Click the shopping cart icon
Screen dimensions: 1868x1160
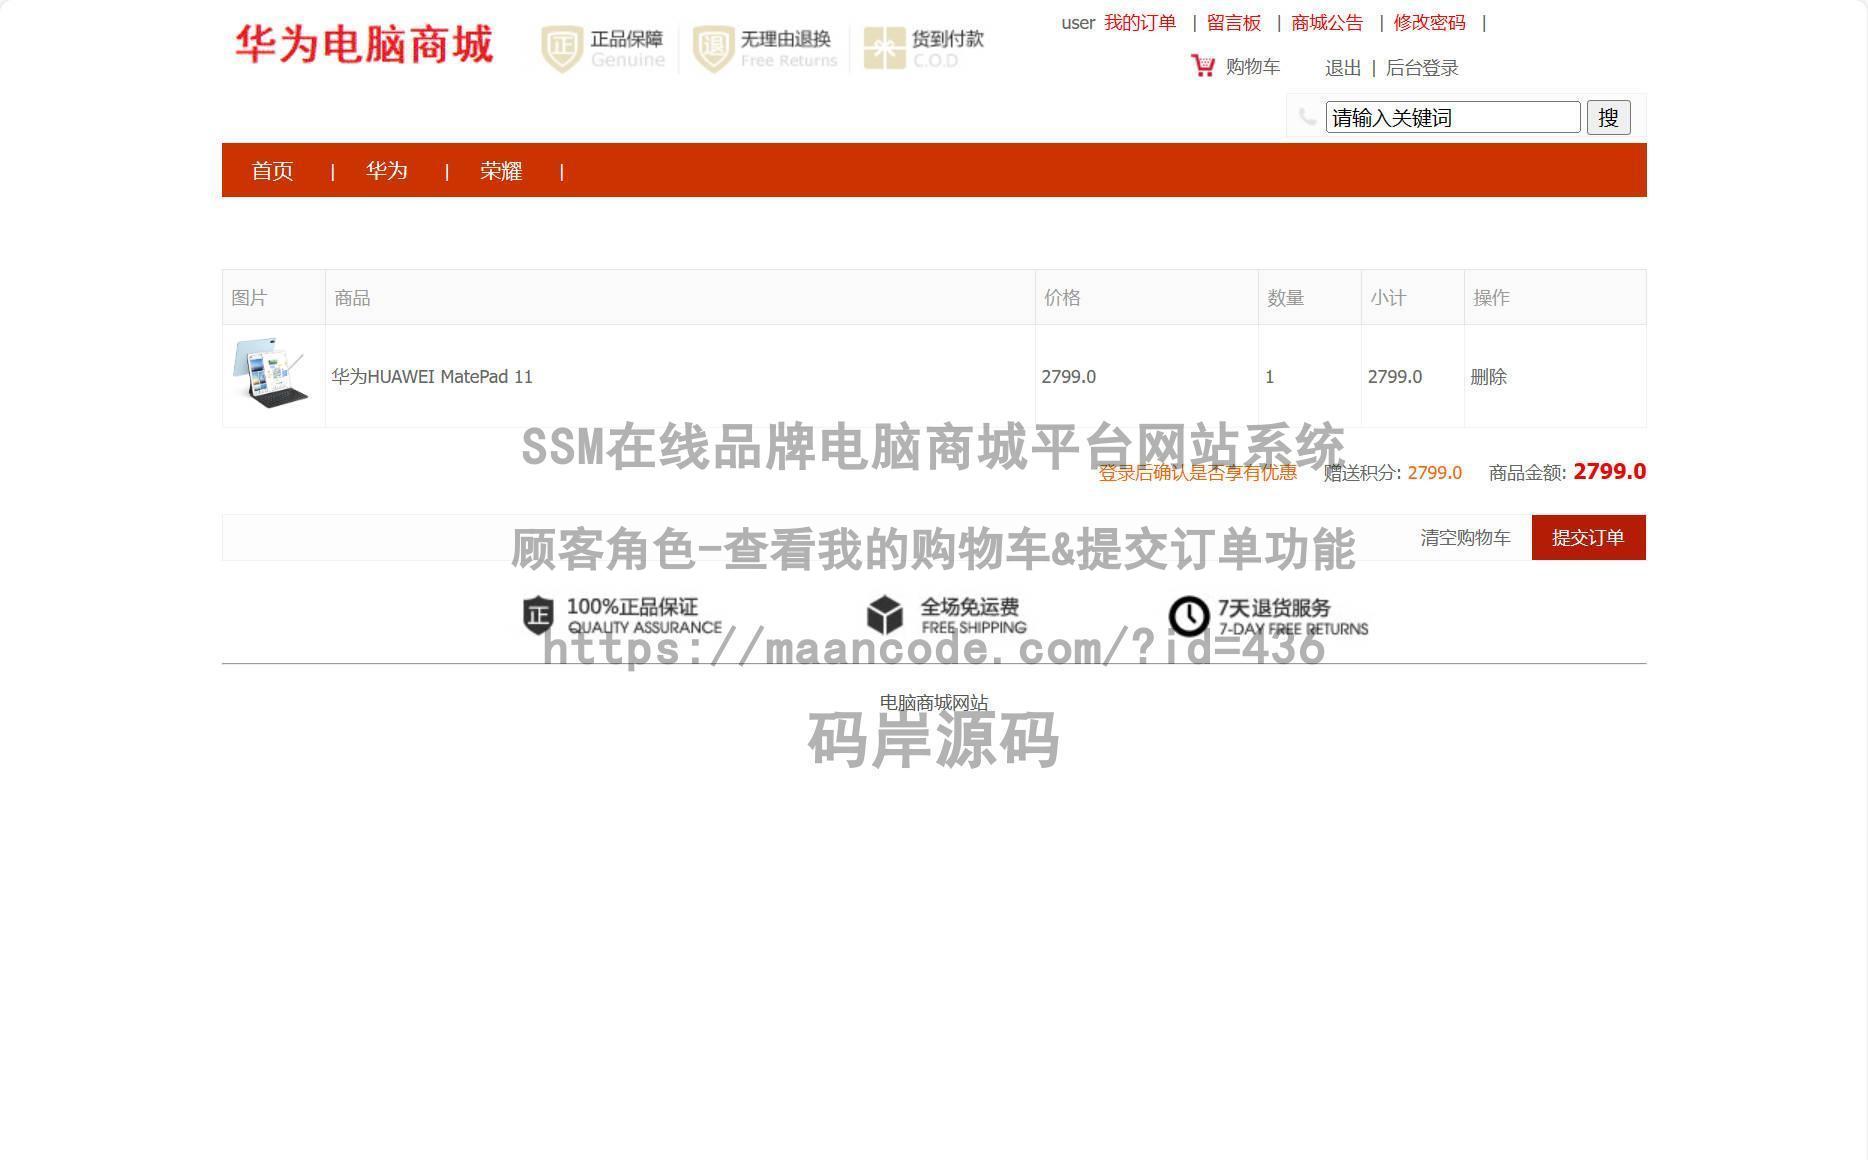[1203, 66]
